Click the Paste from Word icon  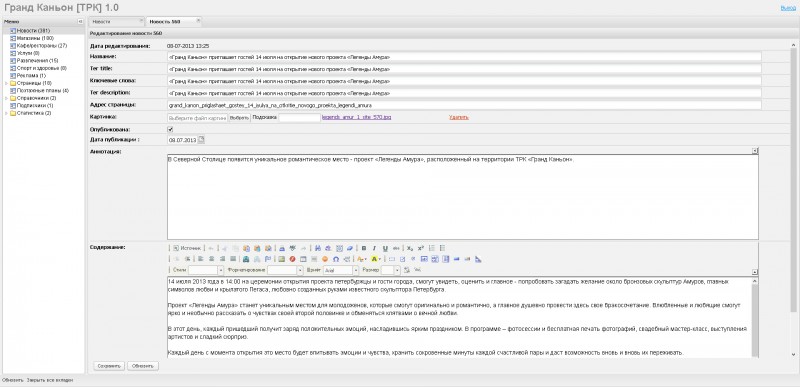[268, 248]
